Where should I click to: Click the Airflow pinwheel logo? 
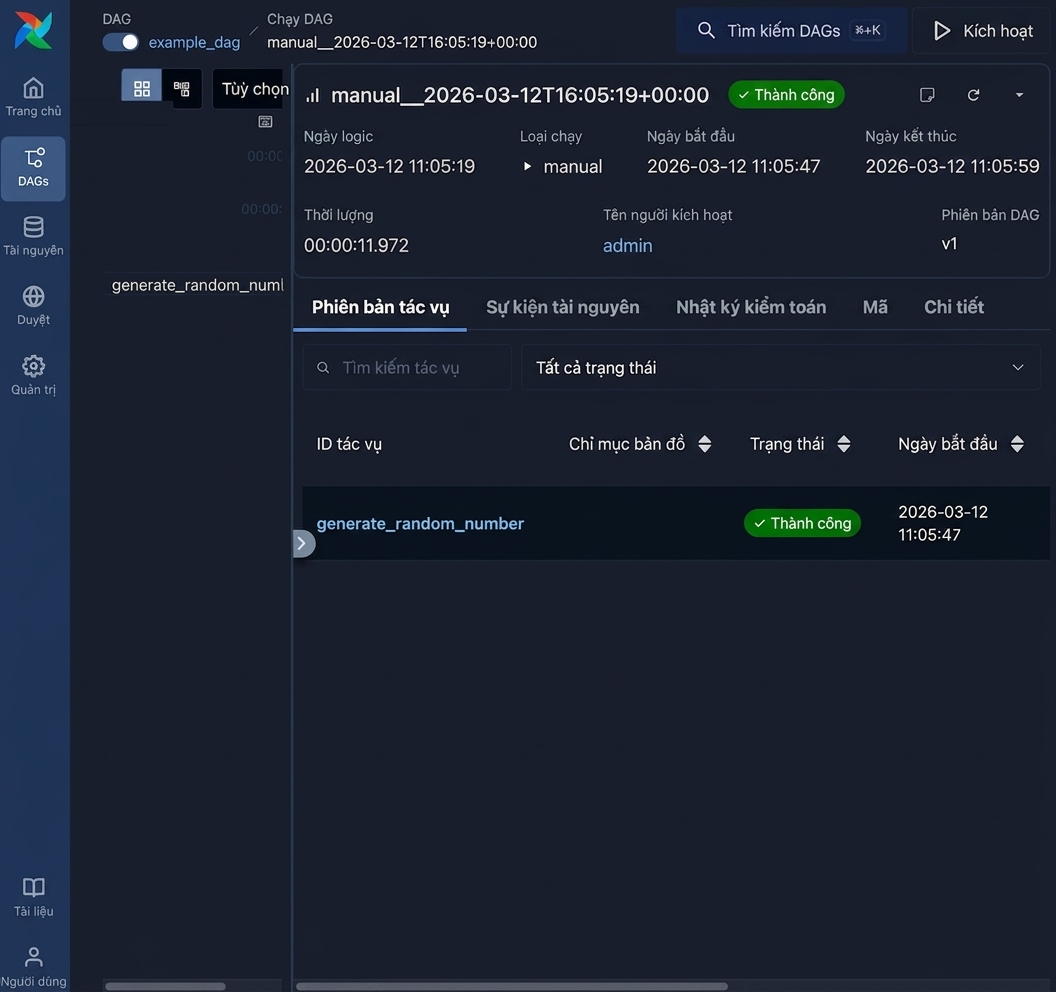(33, 30)
